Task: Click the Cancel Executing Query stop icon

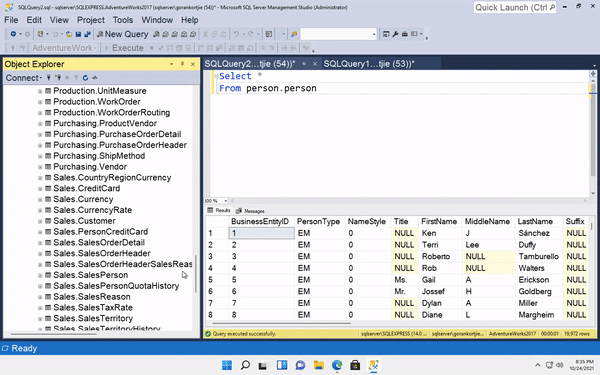Action: (152, 48)
